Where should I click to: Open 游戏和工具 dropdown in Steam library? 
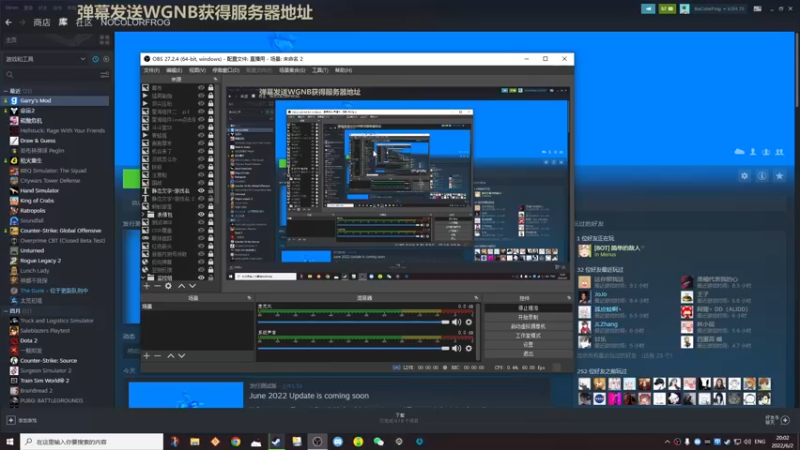[x=45, y=59]
